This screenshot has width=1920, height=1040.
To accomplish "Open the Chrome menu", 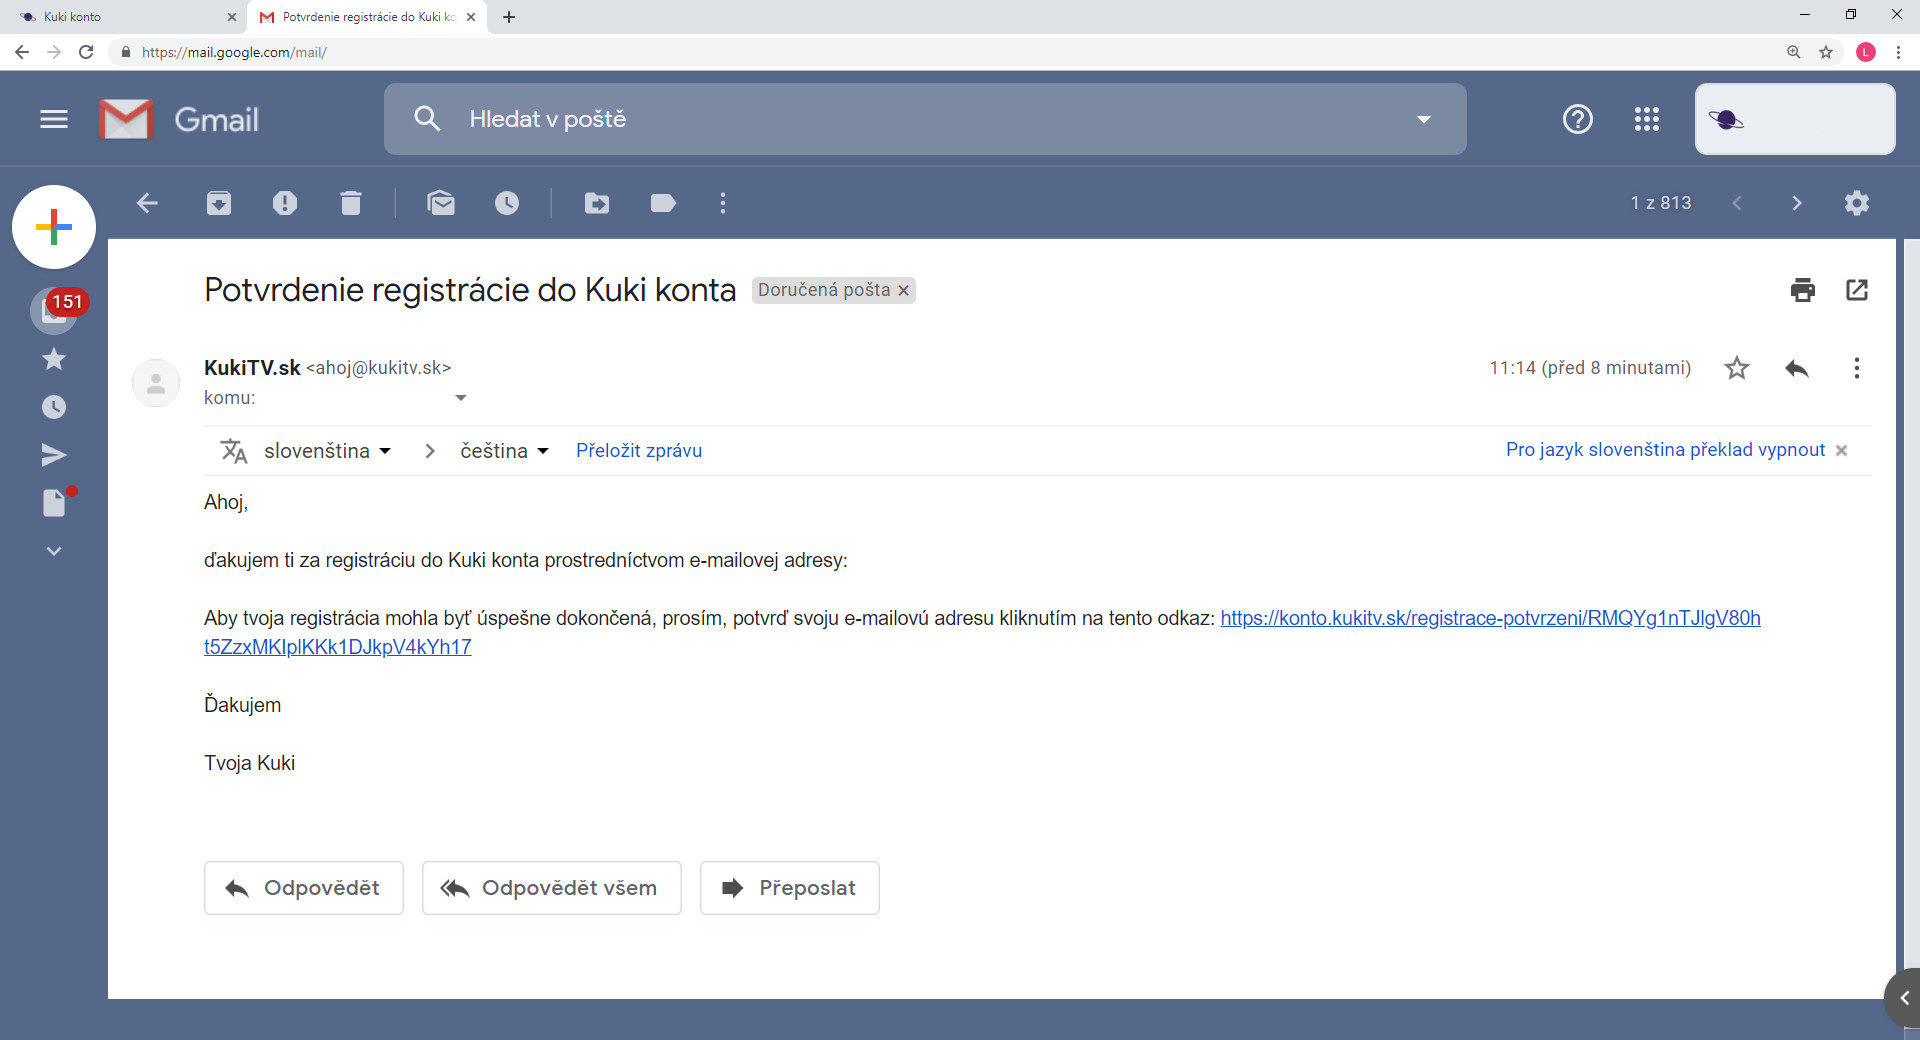I will (1898, 52).
